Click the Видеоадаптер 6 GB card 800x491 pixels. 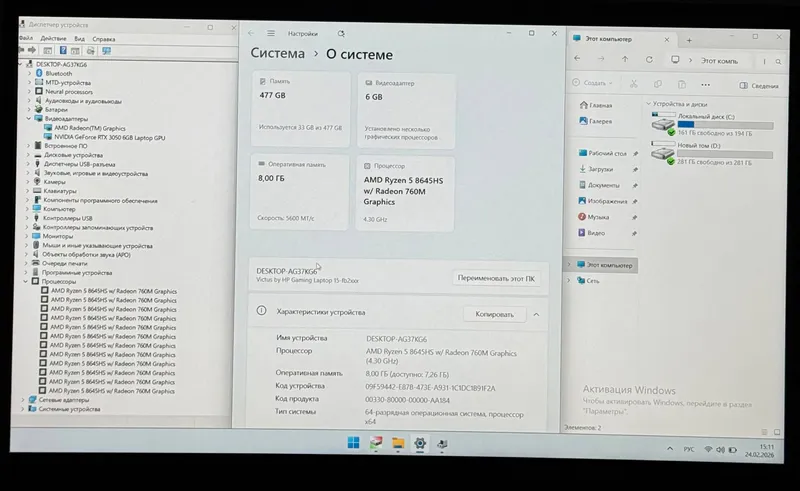click(406, 110)
